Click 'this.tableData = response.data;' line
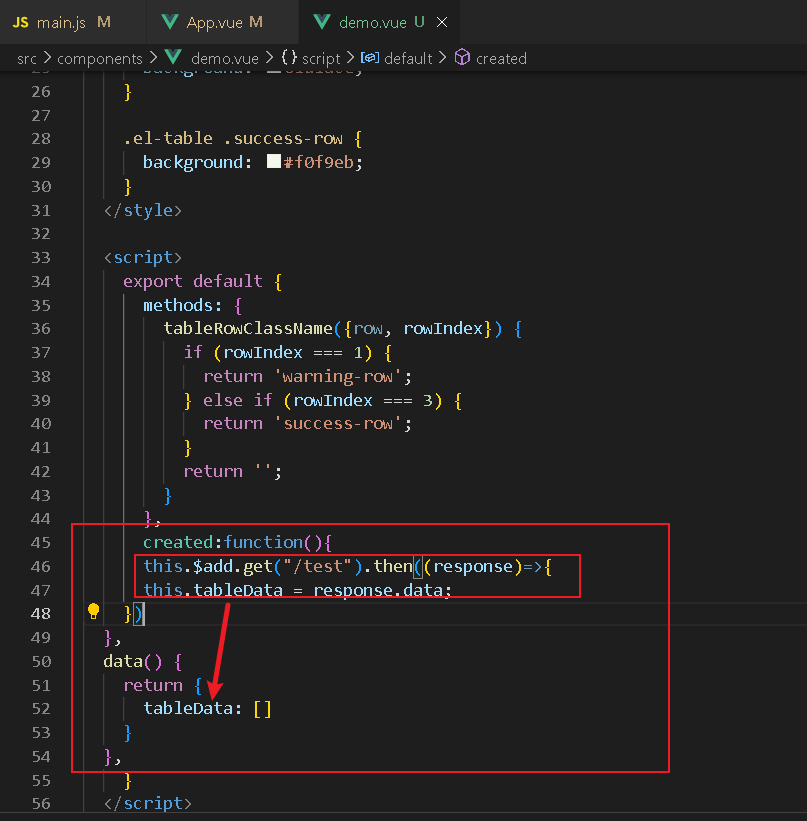Image resolution: width=807 pixels, height=821 pixels. (297, 590)
